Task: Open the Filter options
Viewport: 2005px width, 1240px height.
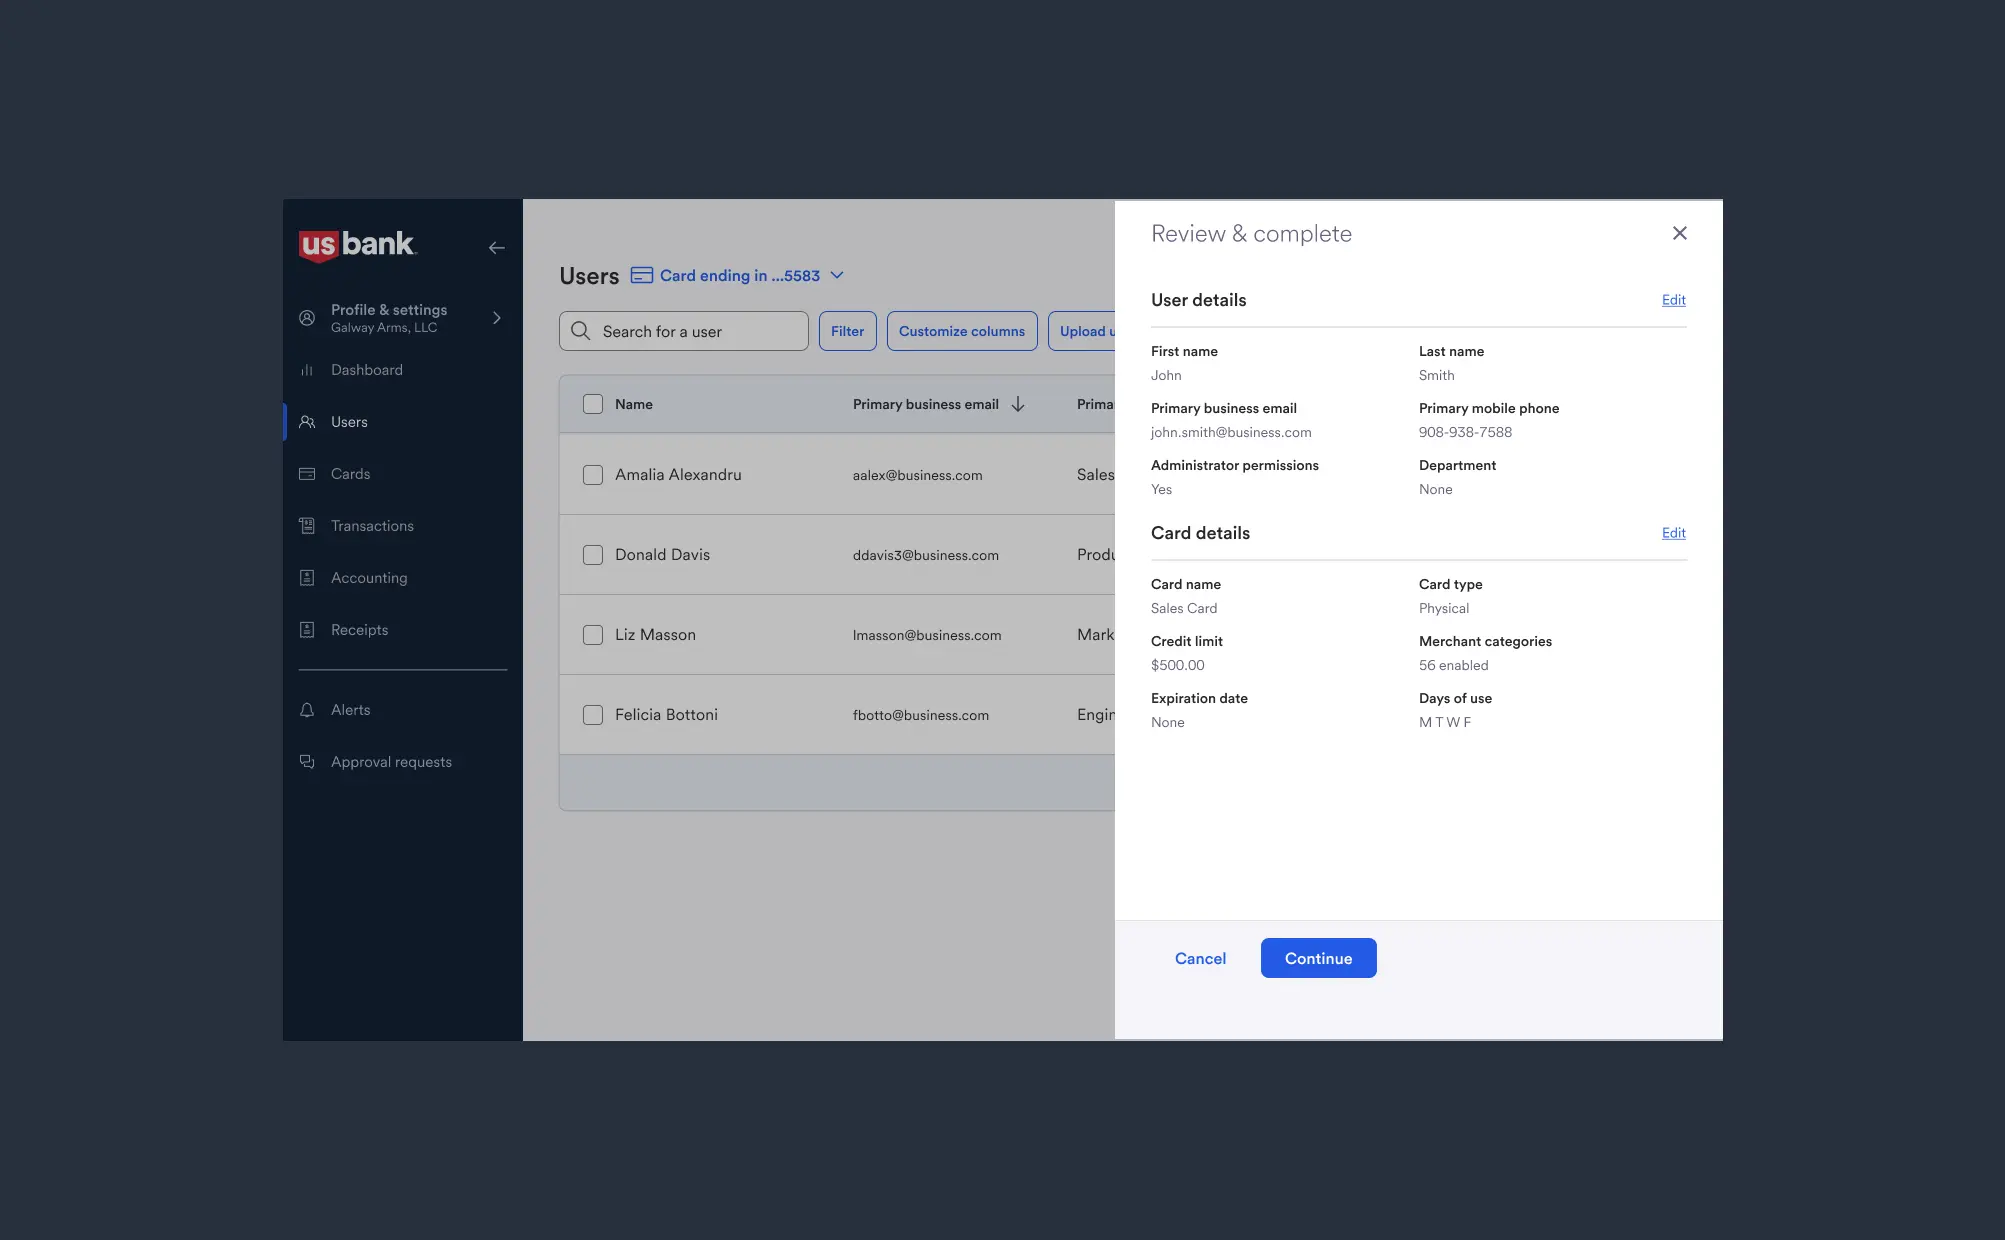Action: pos(847,331)
